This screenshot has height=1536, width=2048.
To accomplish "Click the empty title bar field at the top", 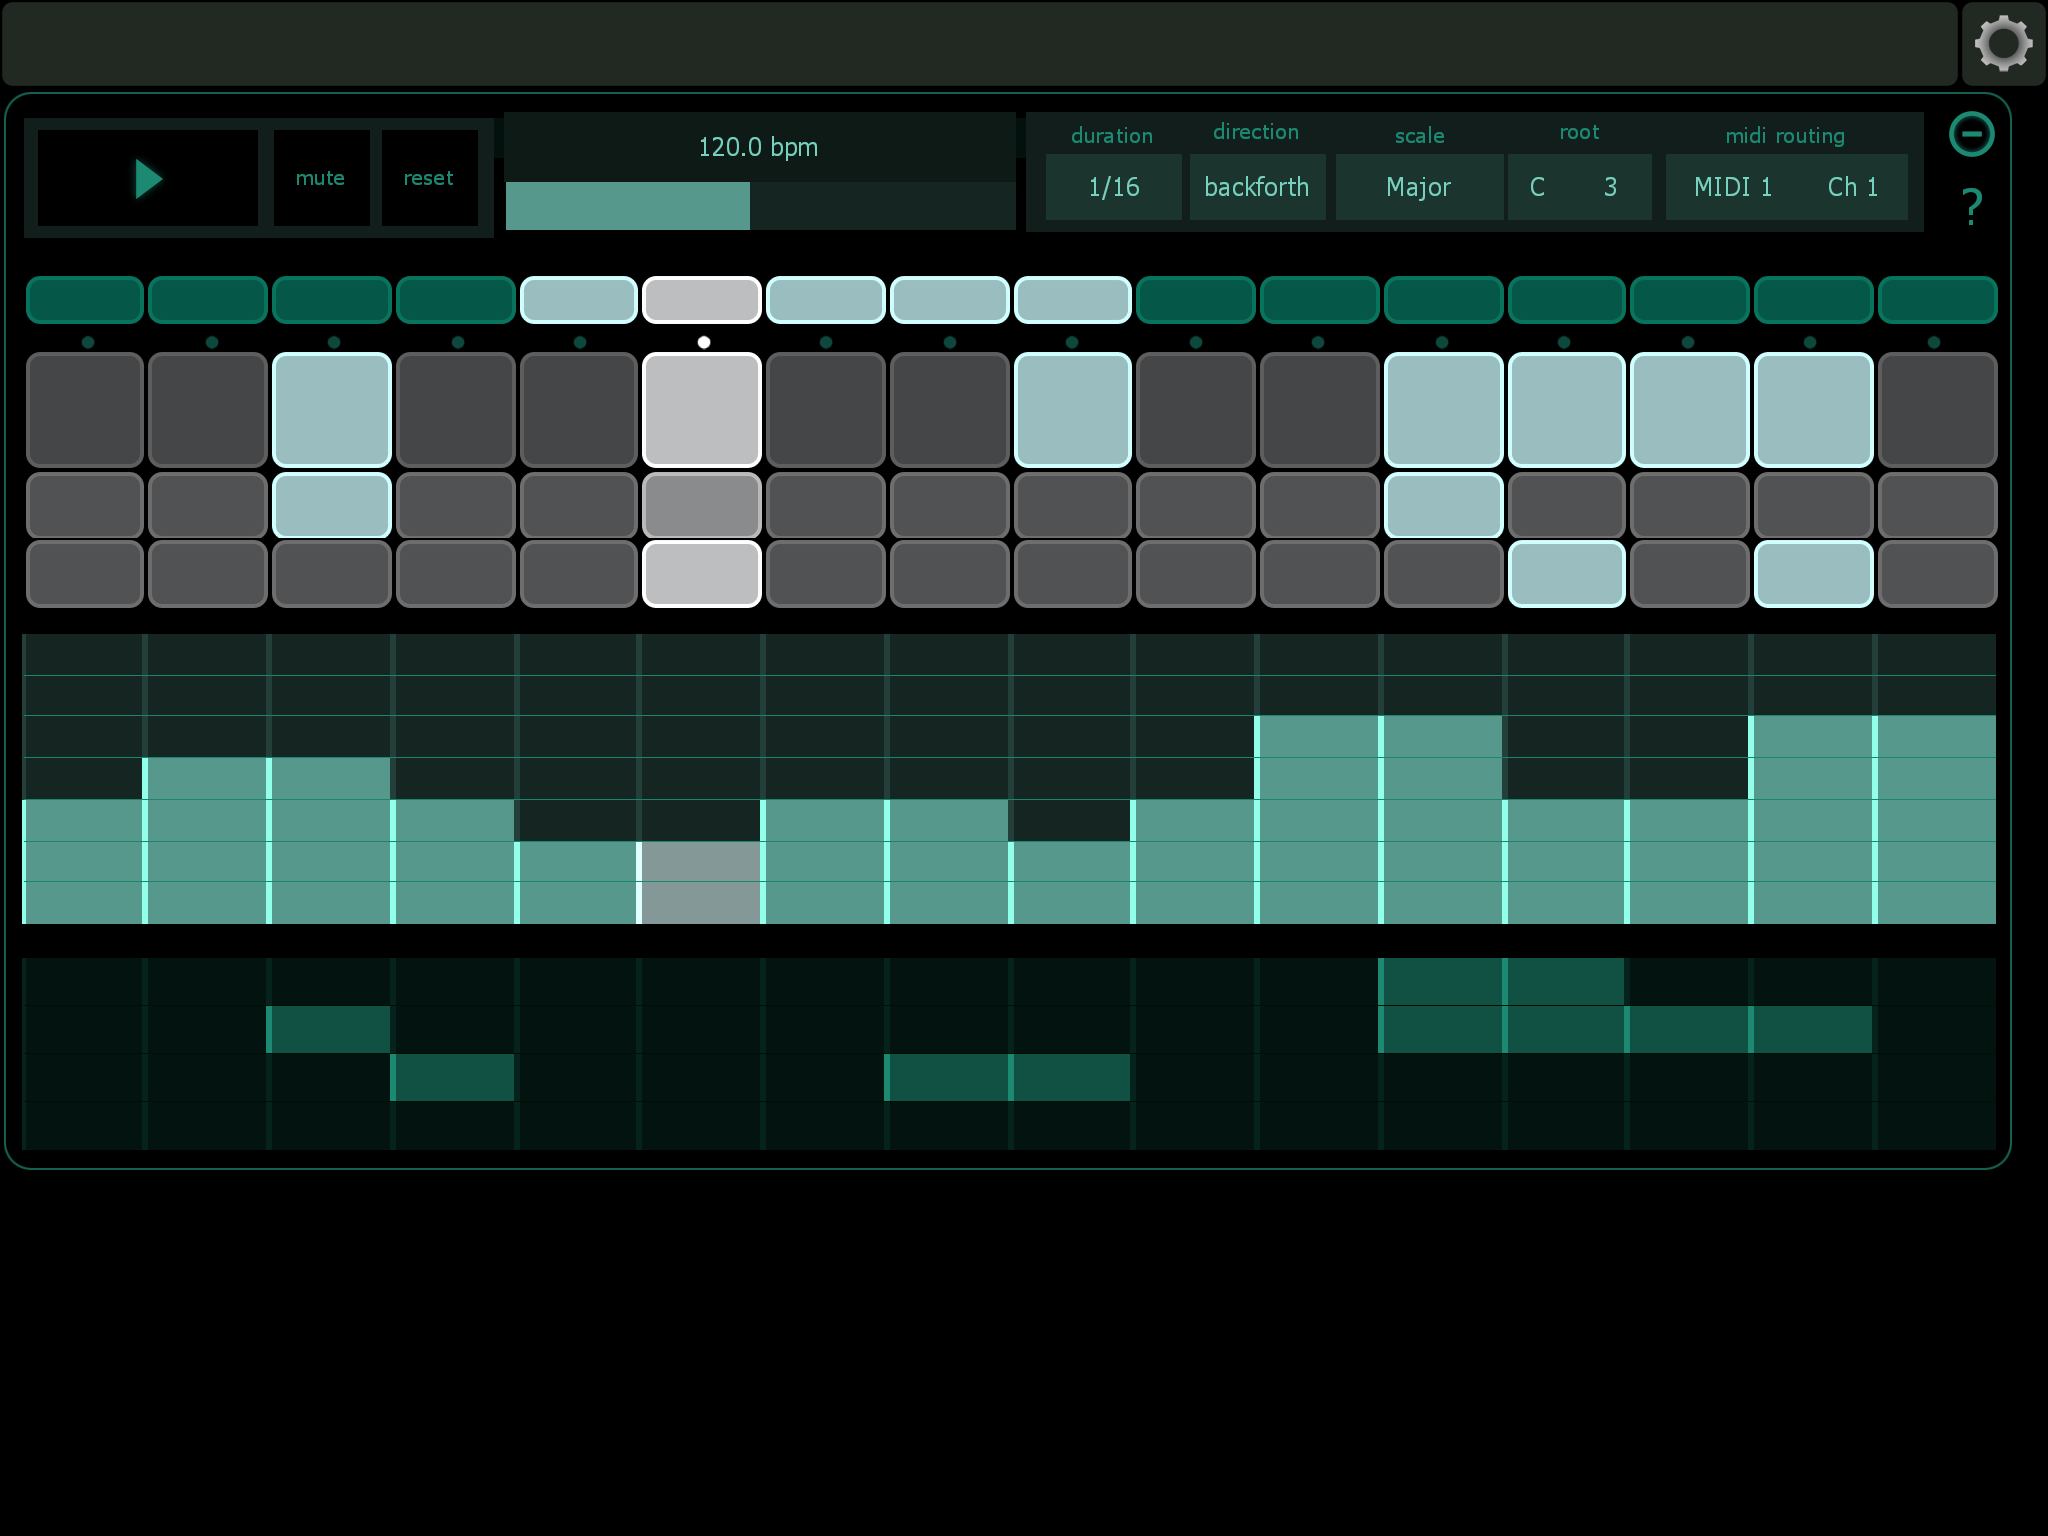I will [980, 44].
